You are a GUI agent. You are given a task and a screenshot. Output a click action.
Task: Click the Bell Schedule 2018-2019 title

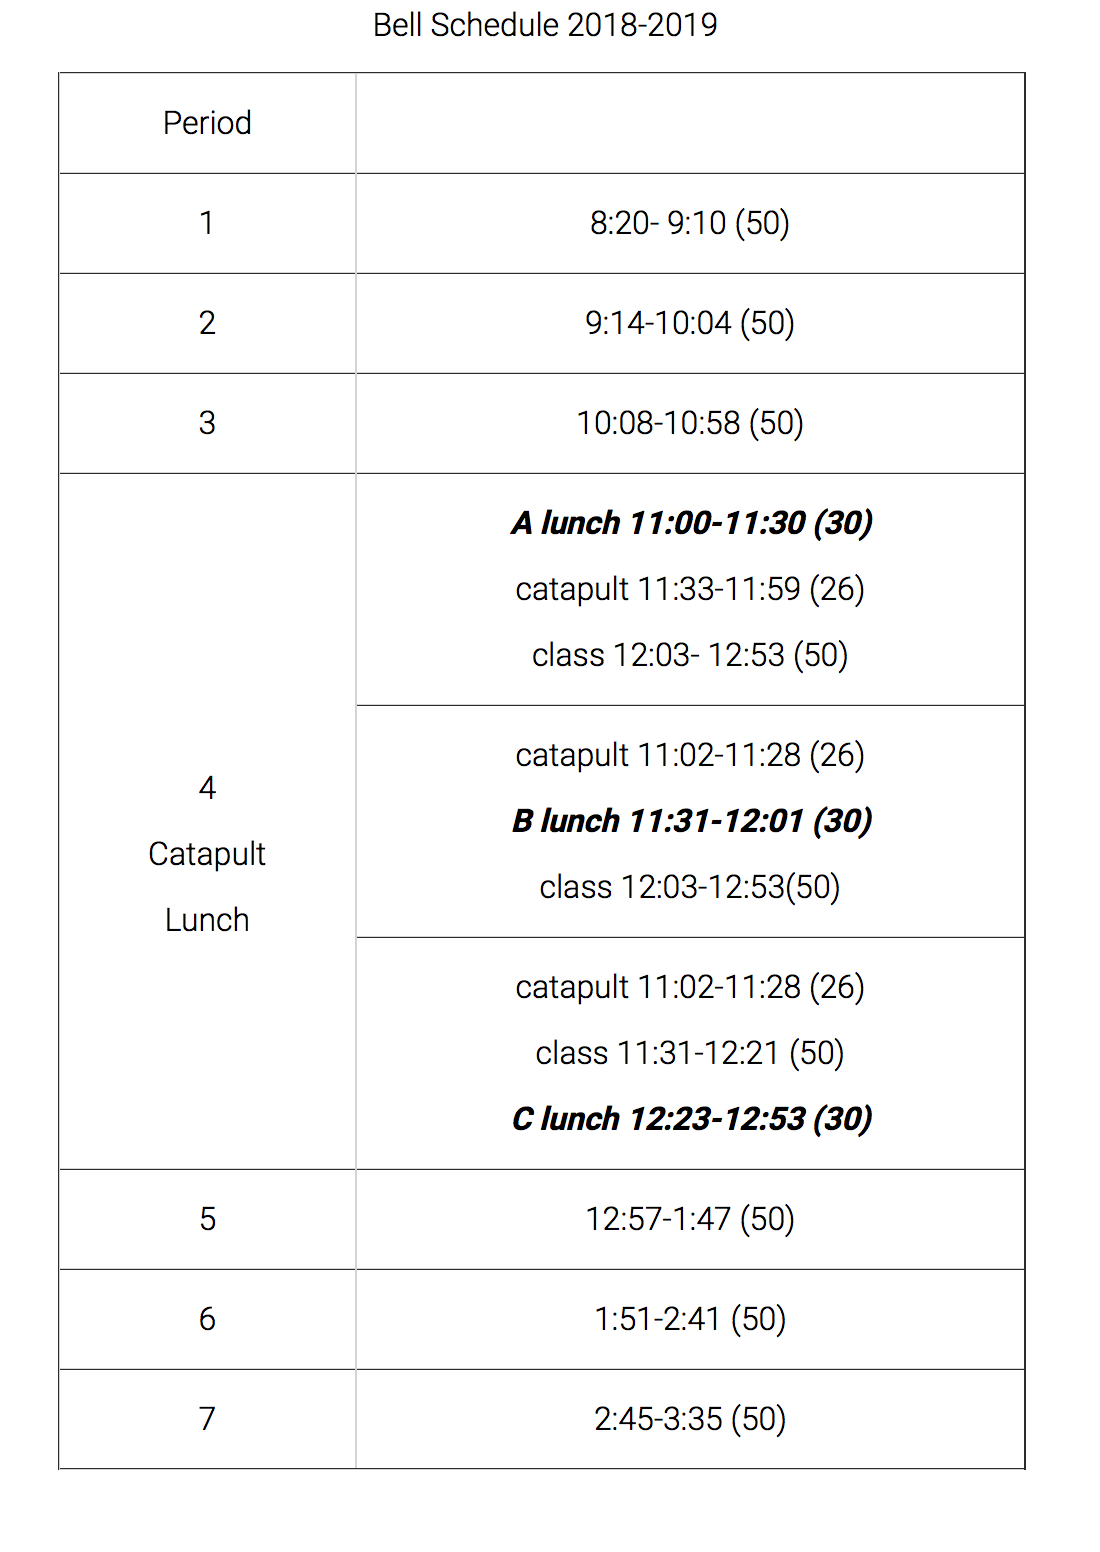[545, 24]
